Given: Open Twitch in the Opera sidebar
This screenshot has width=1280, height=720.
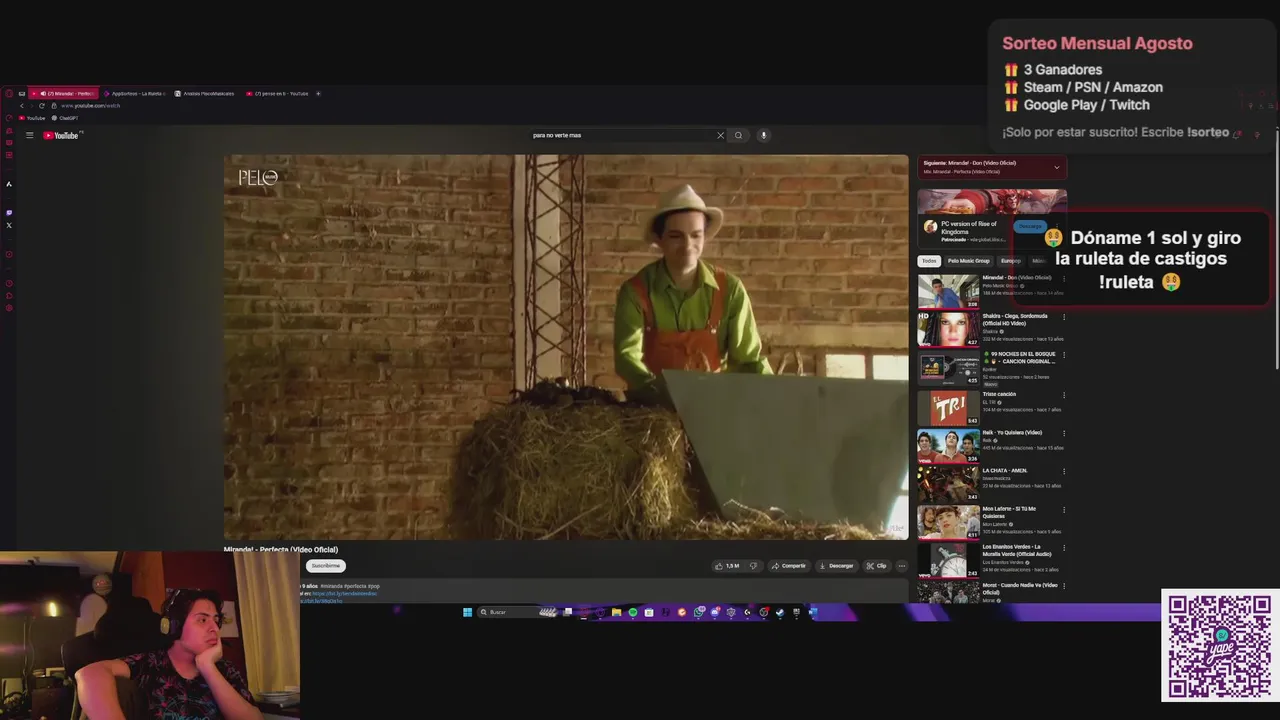Looking at the screenshot, I should coord(9,213).
